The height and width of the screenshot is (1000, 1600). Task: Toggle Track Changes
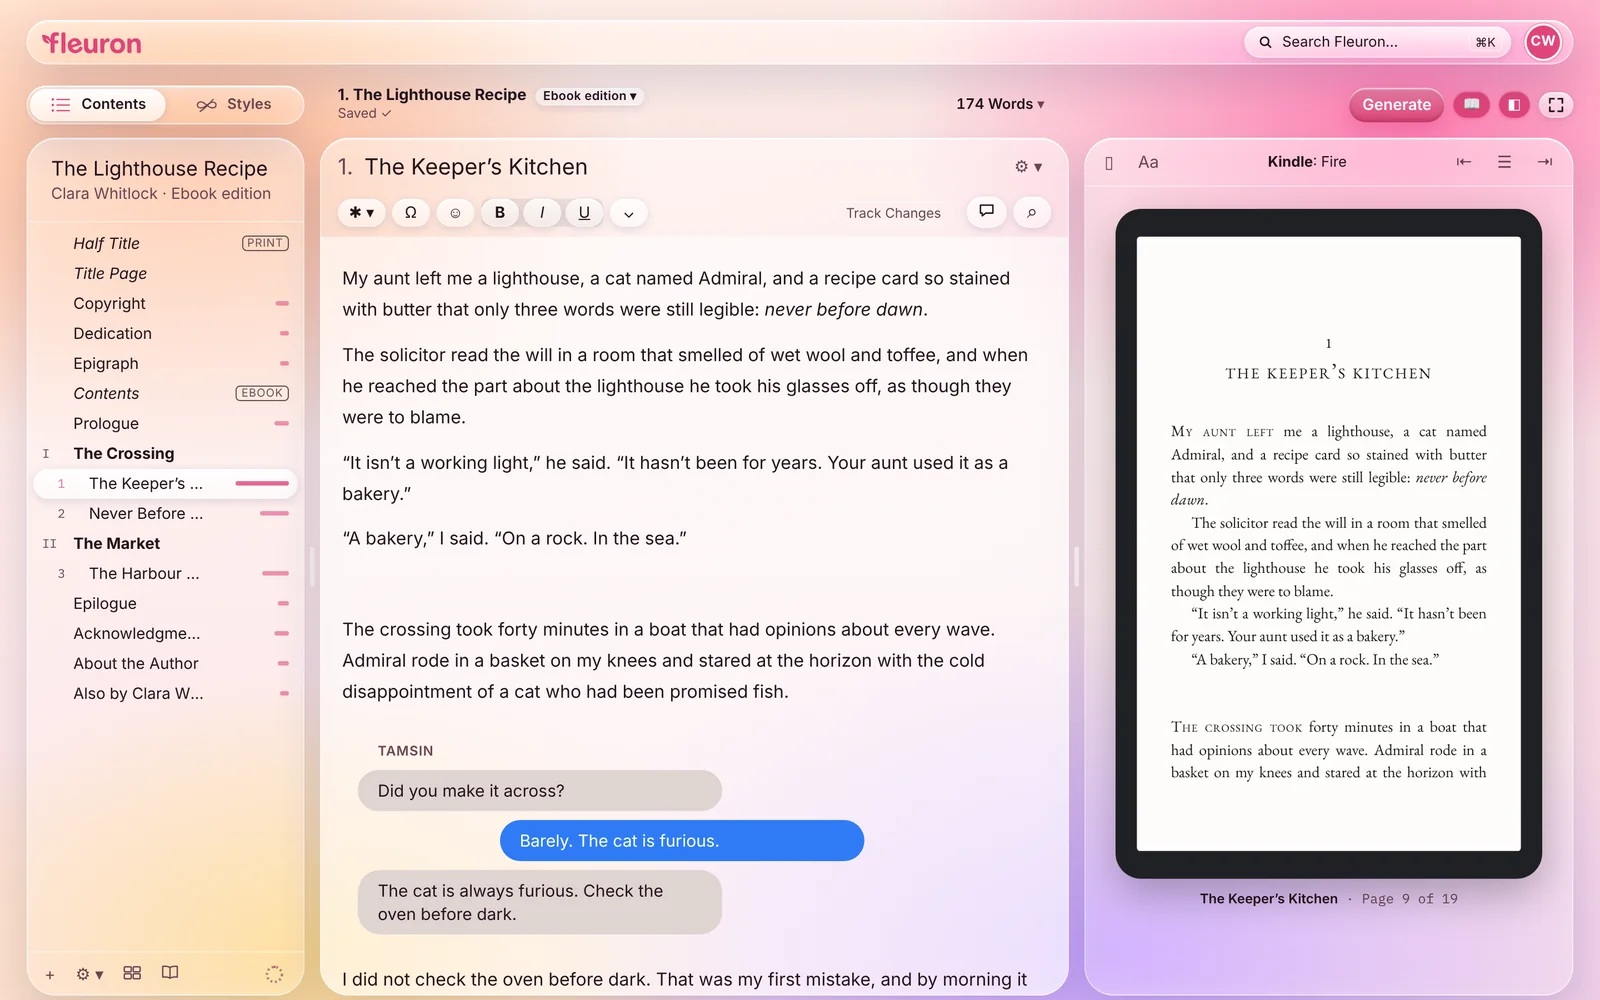893,213
